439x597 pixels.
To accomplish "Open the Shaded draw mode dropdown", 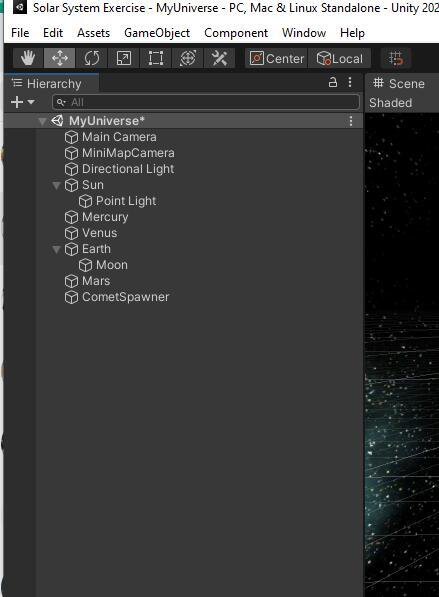I will (391, 102).
